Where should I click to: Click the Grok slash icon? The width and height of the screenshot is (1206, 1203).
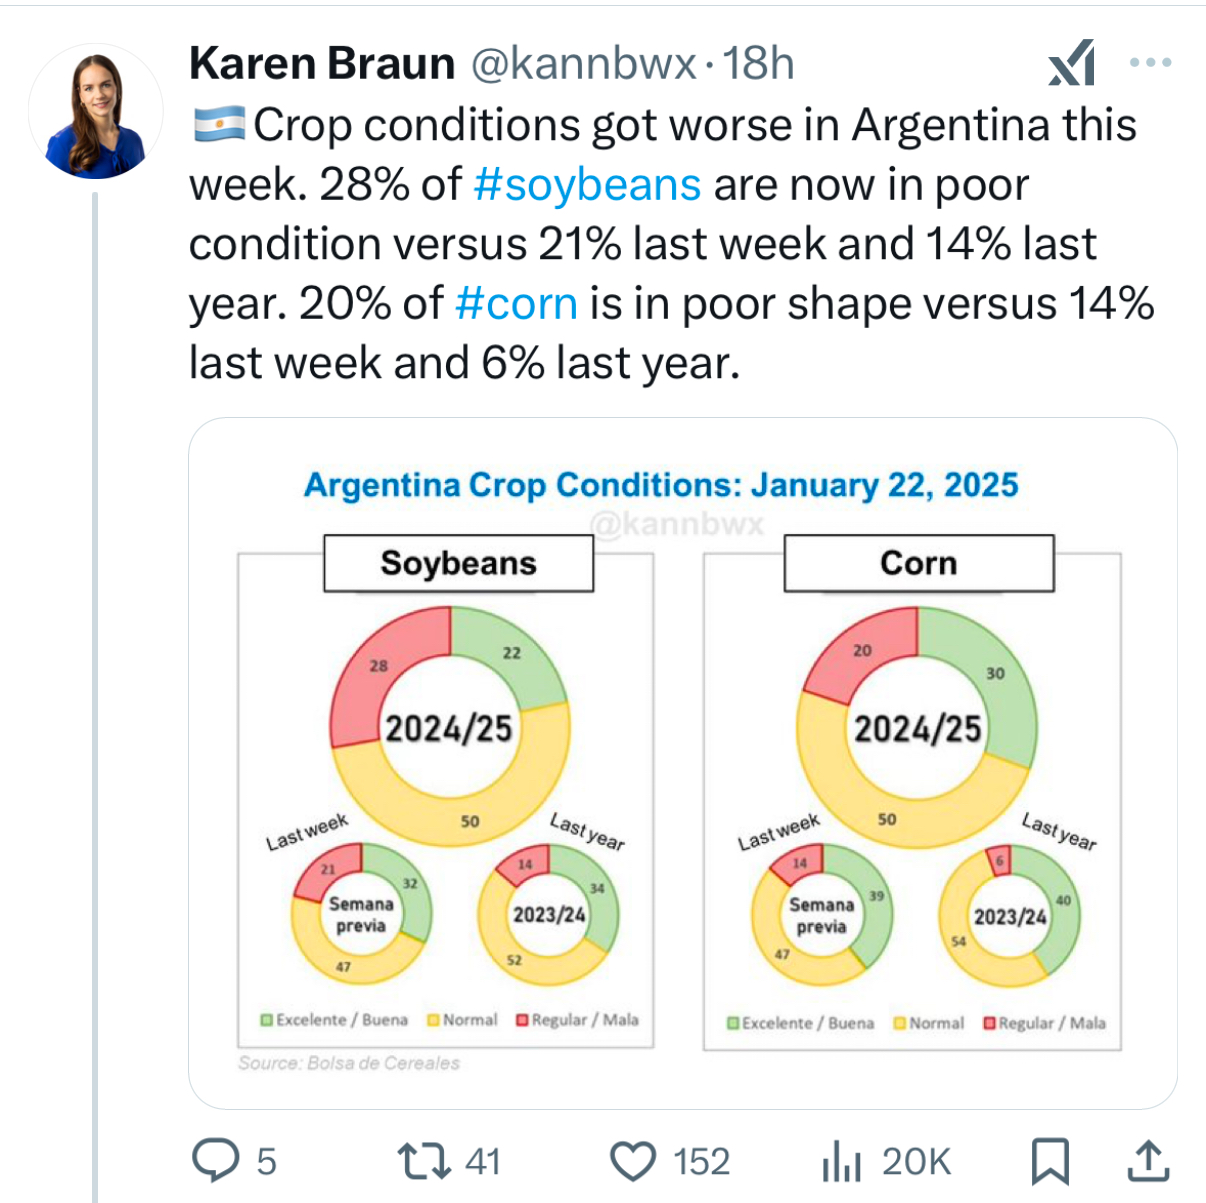[x=1071, y=64]
